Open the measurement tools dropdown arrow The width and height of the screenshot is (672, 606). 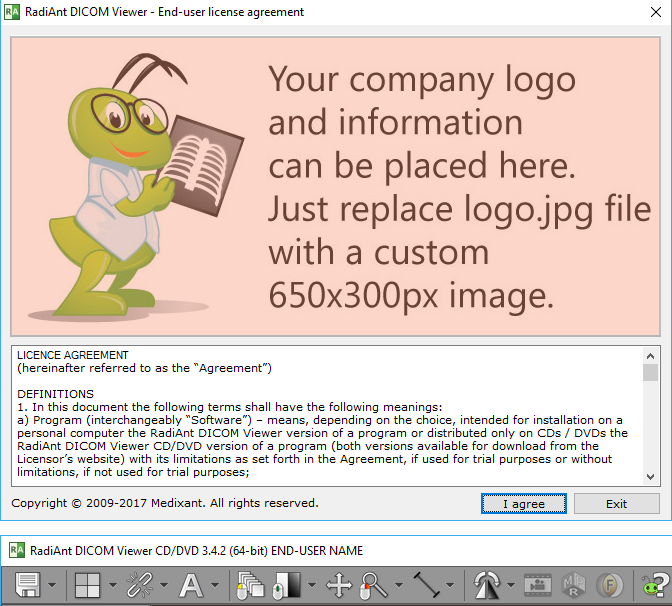450,585
